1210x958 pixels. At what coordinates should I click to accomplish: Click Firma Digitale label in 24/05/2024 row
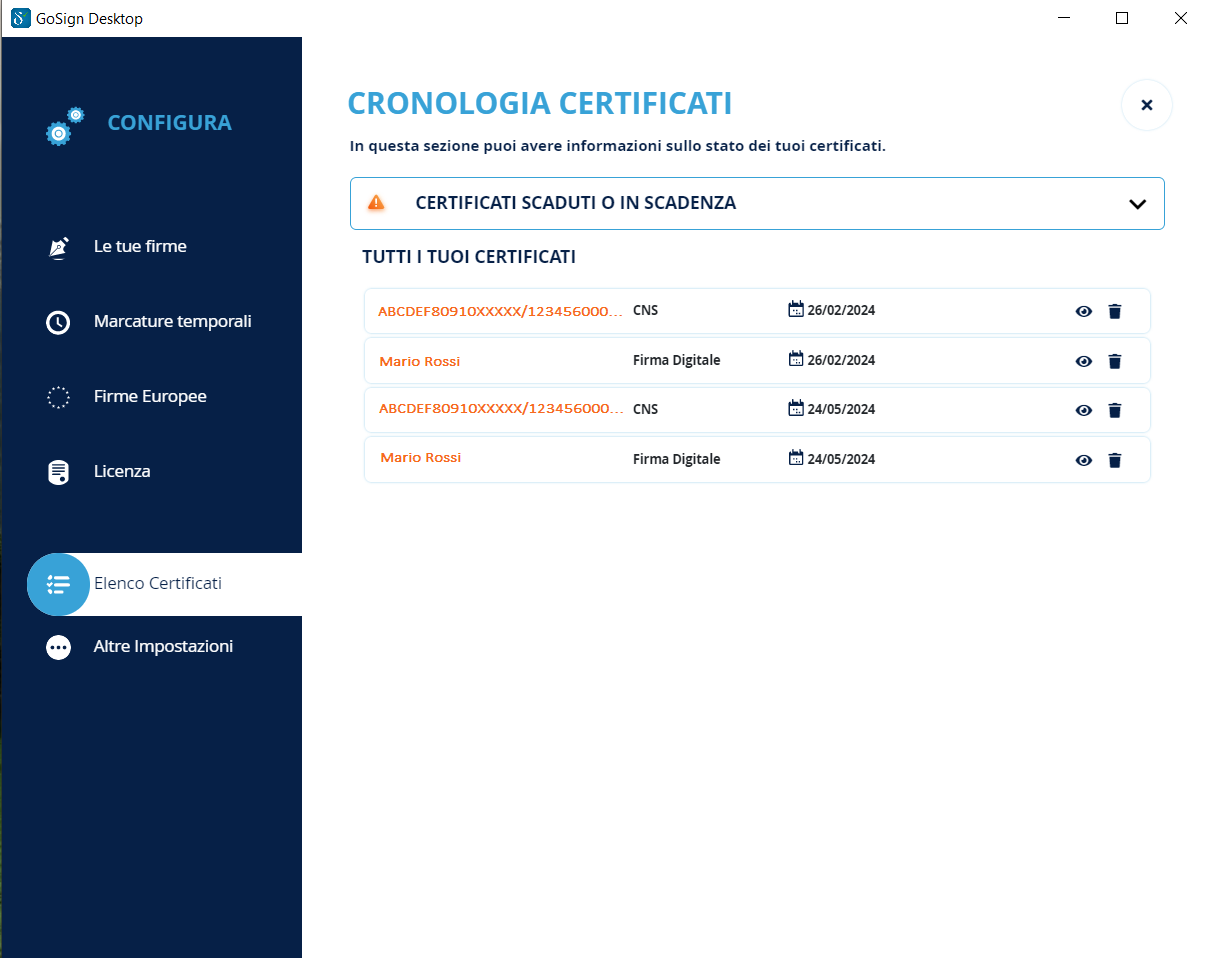pos(676,459)
